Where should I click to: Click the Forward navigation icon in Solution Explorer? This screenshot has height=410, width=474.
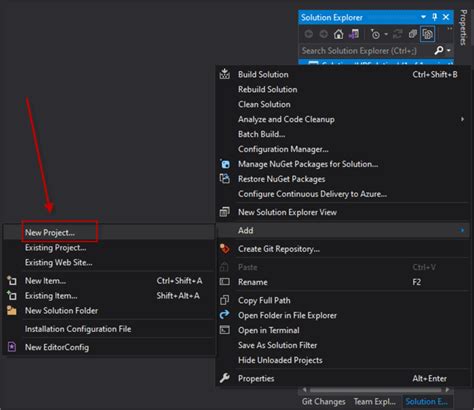(323, 34)
